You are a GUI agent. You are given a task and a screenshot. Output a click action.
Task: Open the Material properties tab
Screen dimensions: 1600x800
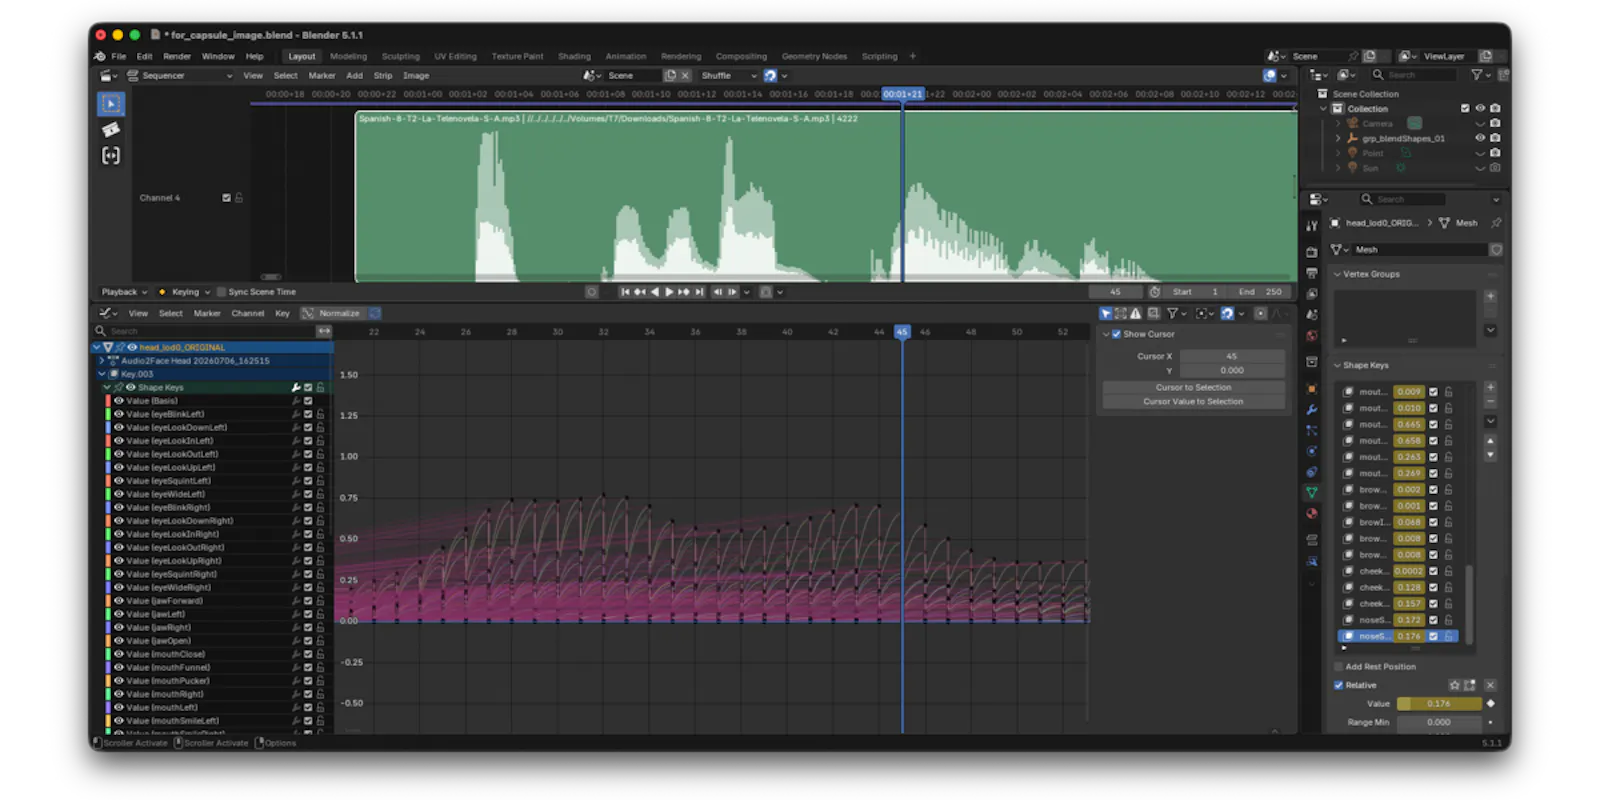[x=1312, y=513]
